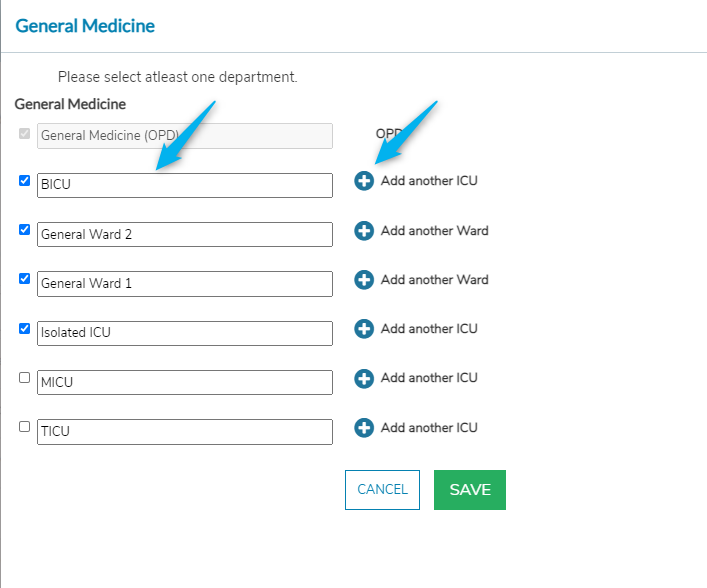Focus the BICU text field
Image resolution: width=707 pixels, height=588 pixels.
pyautogui.click(x=184, y=185)
